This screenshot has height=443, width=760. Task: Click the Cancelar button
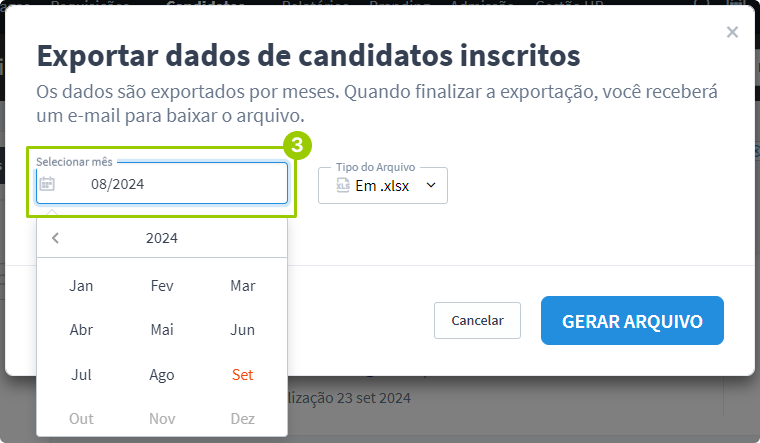tap(477, 321)
